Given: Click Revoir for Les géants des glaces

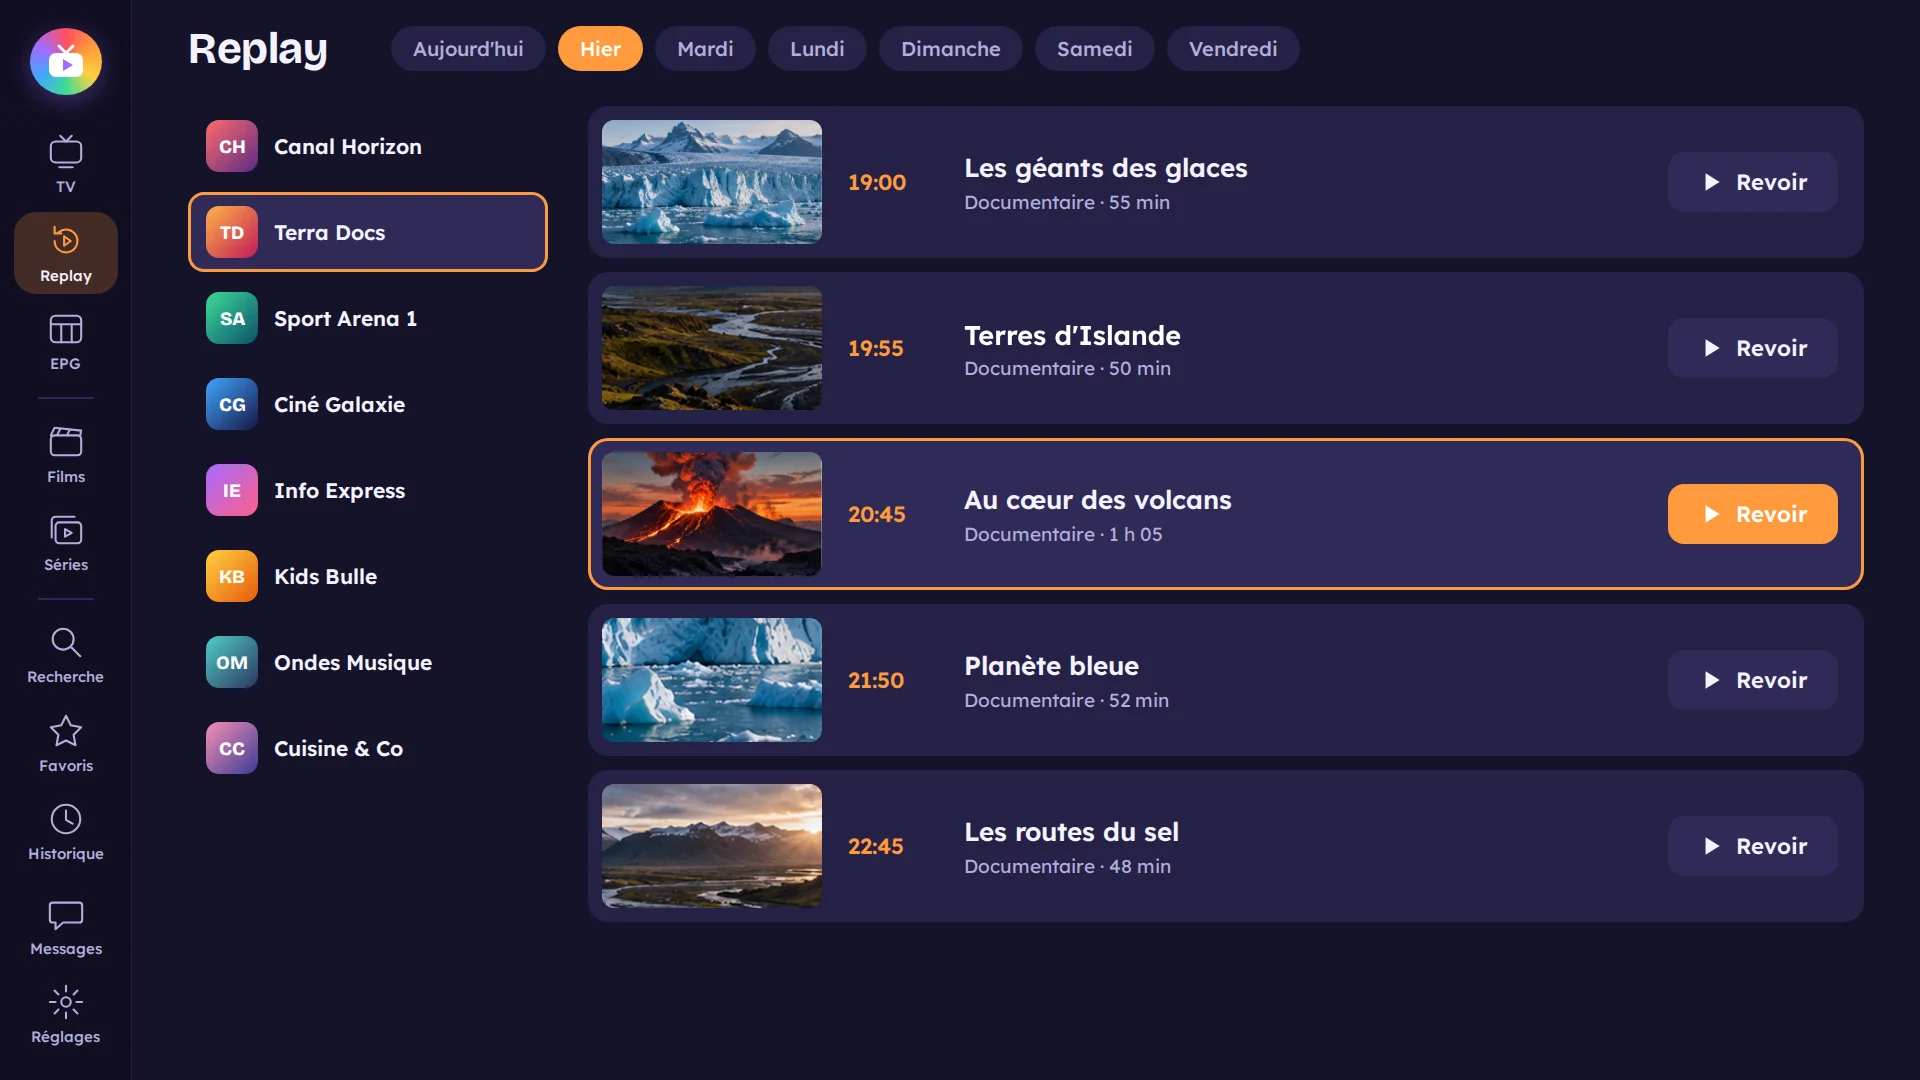Looking at the screenshot, I should (x=1752, y=182).
